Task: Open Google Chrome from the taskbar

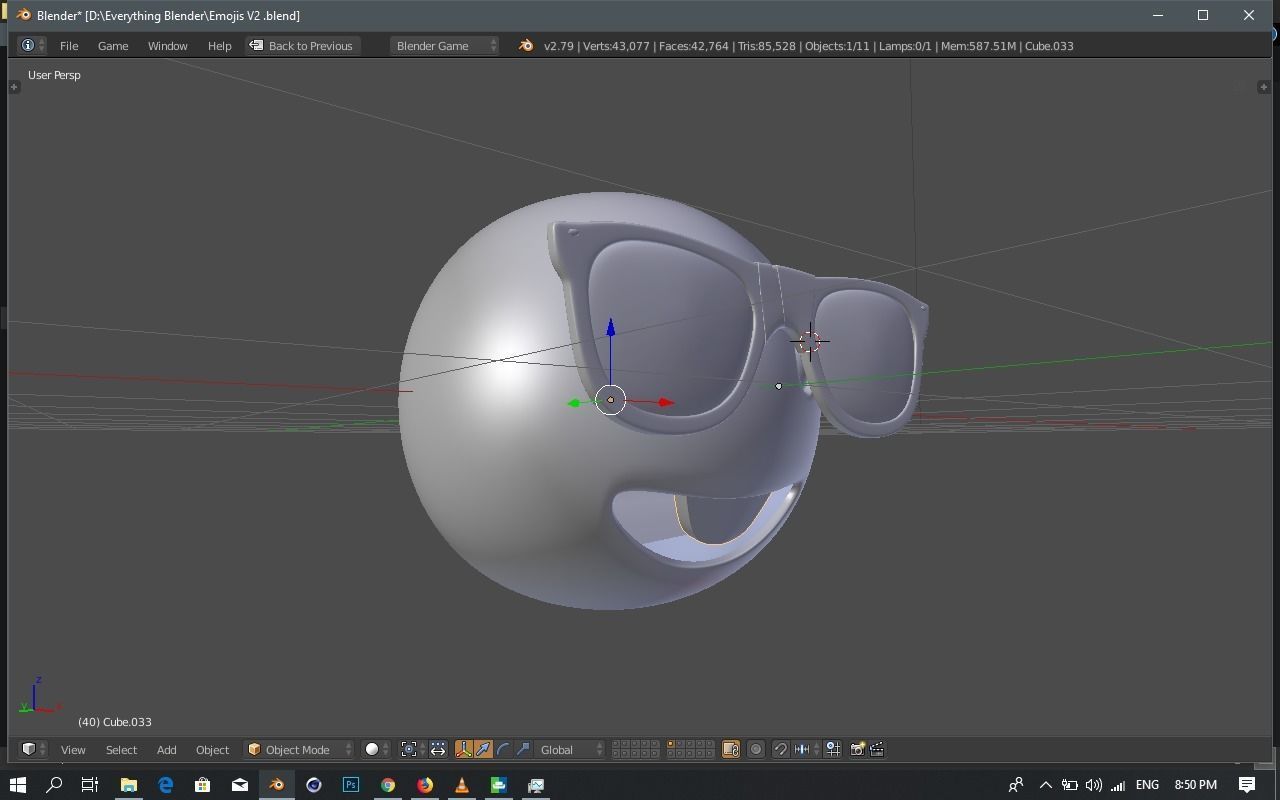Action: [x=387, y=785]
